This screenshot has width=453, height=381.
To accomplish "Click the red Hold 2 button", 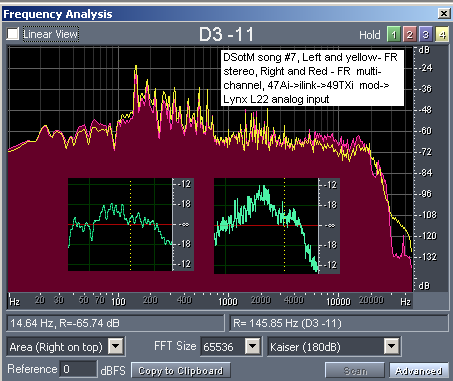I will [410, 34].
